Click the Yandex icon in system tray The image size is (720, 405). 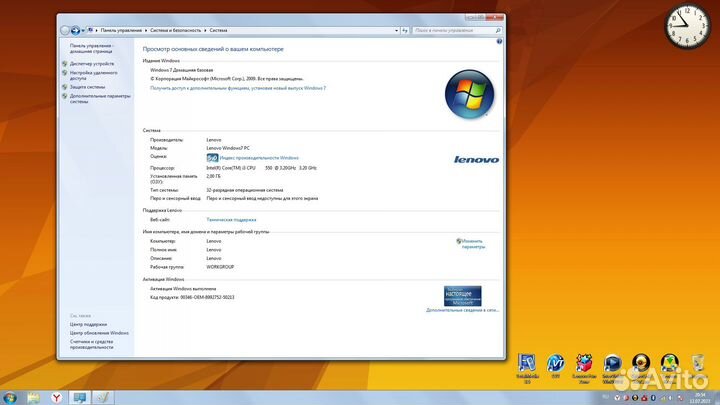617,398
